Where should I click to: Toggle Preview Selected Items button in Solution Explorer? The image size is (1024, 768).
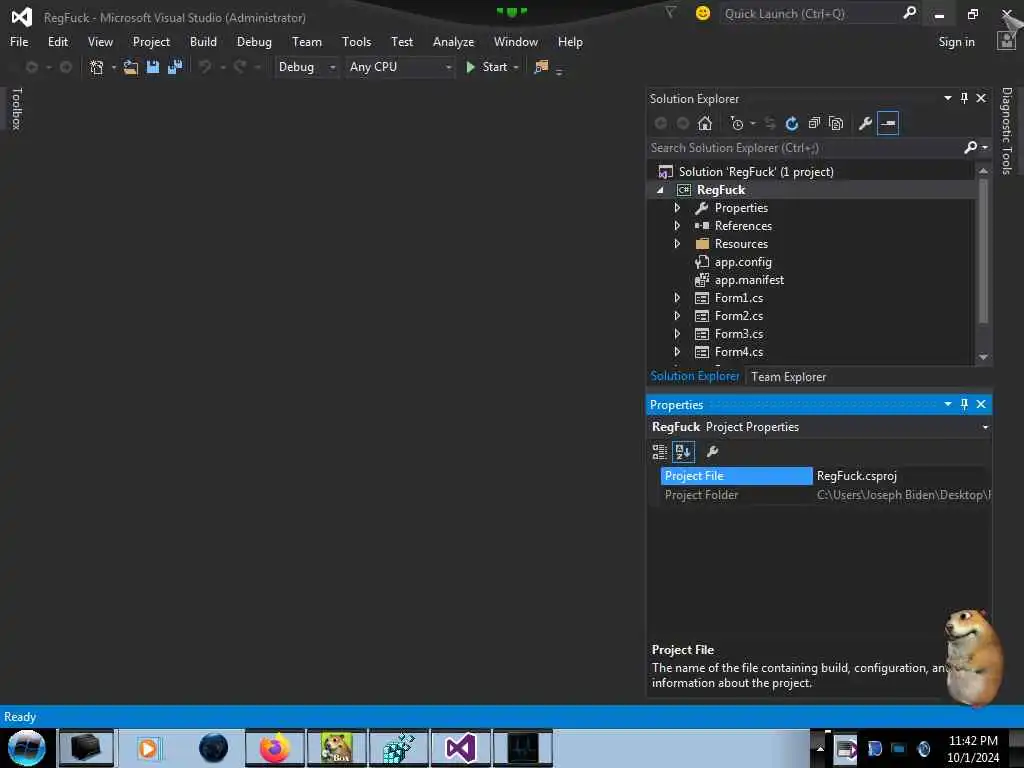[888, 123]
